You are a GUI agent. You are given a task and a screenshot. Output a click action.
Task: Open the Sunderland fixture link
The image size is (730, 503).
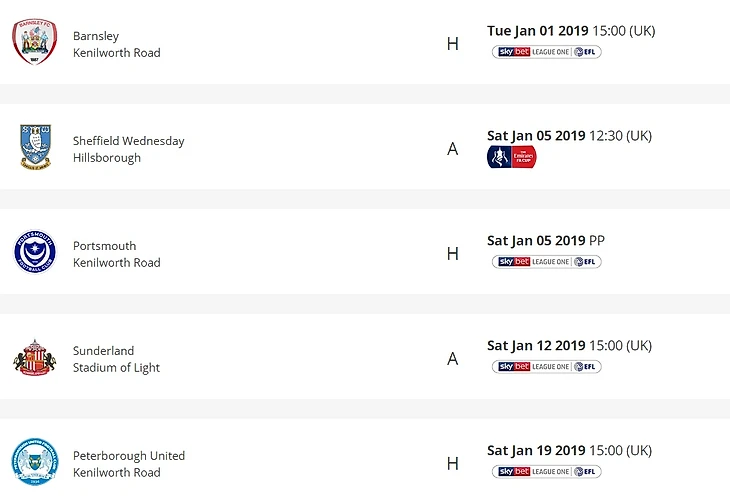(103, 351)
